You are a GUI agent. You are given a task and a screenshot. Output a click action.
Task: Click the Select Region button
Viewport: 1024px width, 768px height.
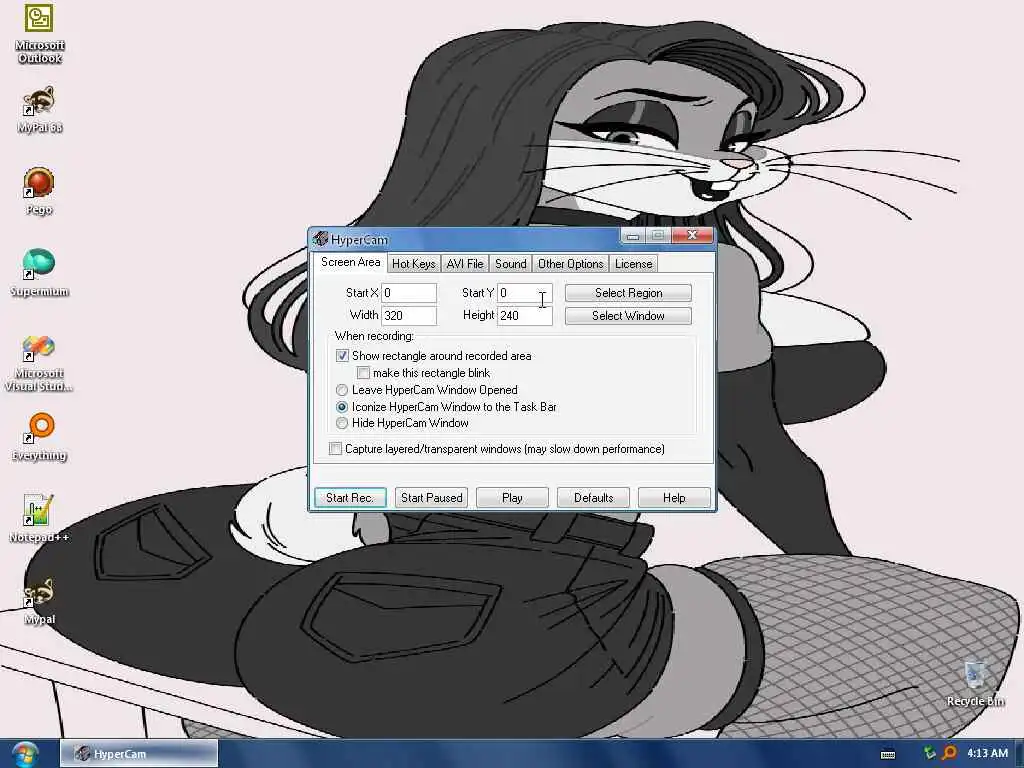coord(628,293)
